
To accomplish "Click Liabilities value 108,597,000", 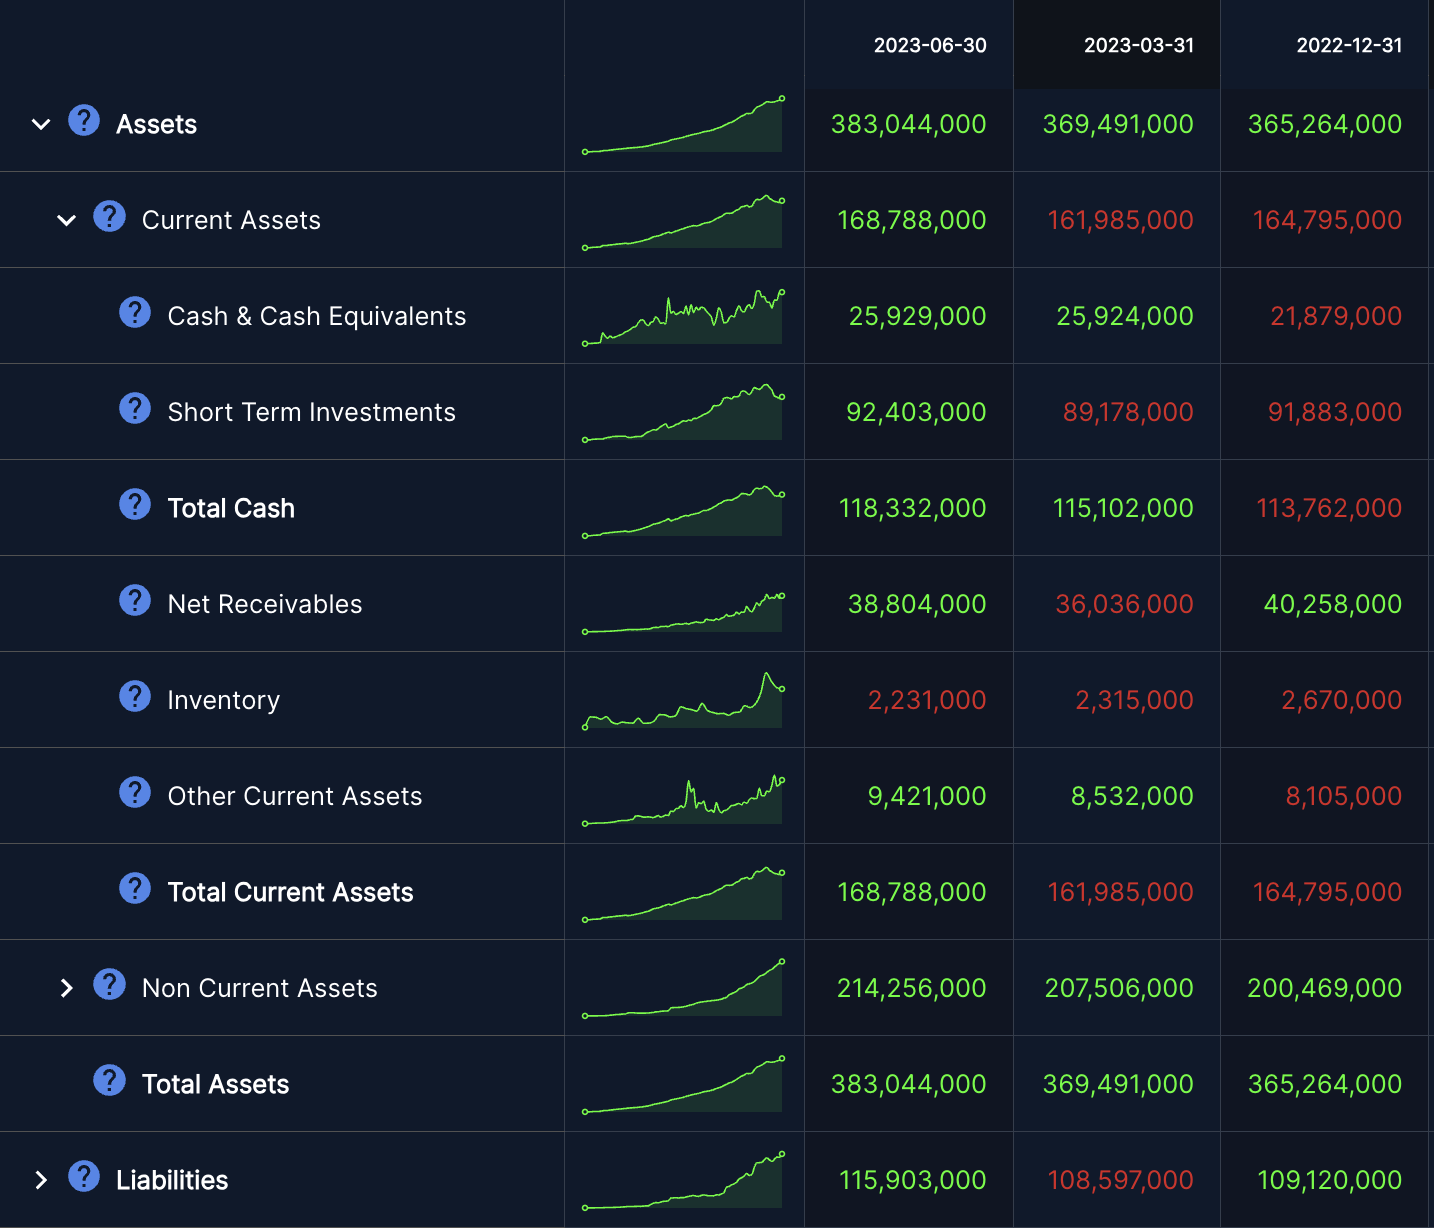I will 1120,1180.
